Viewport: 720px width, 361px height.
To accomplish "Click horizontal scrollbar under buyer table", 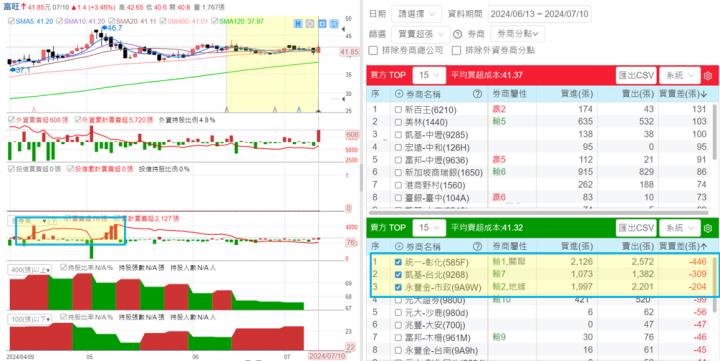I will (540, 213).
